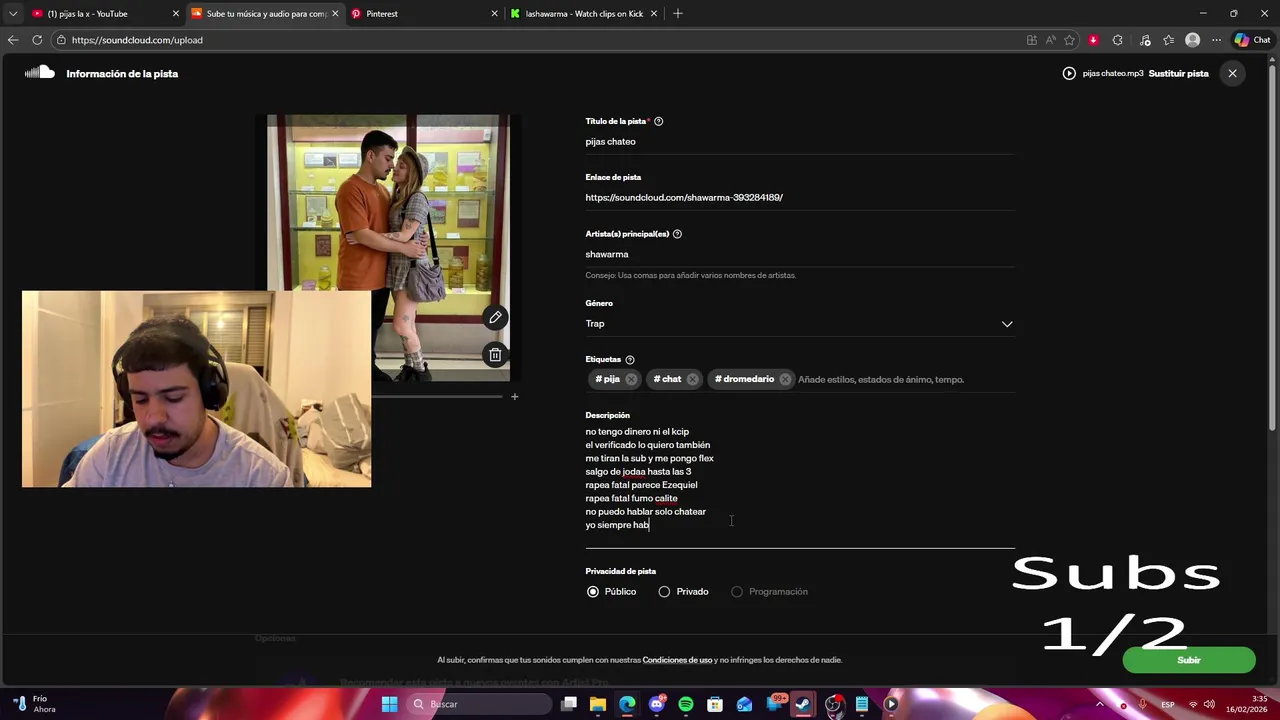Click the Artista principal field with shawarma

(x=799, y=254)
